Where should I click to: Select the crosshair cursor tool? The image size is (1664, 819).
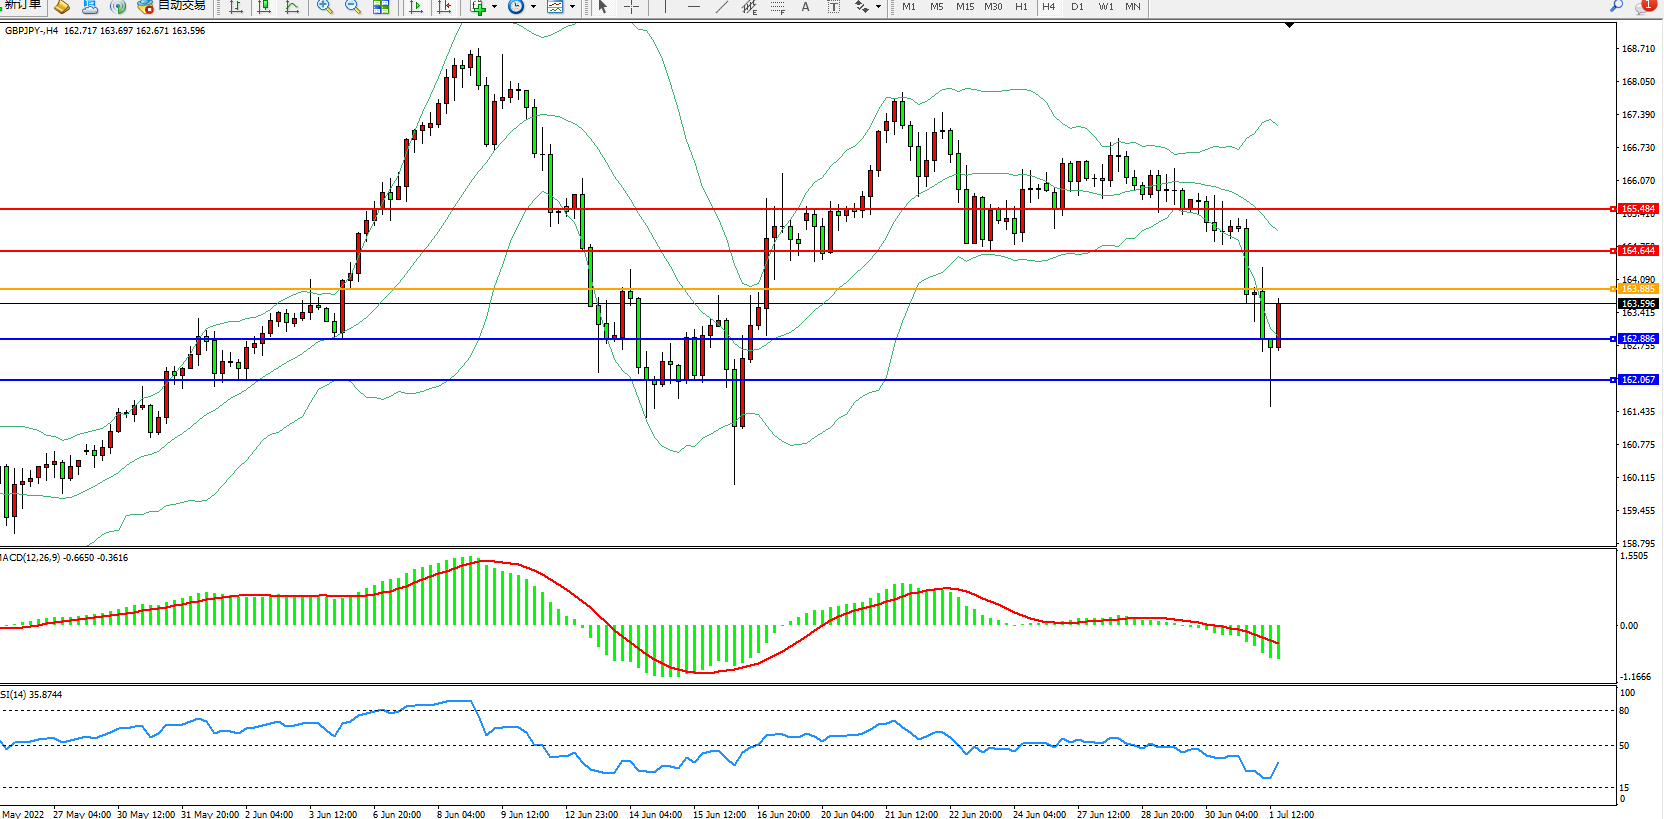click(x=631, y=7)
